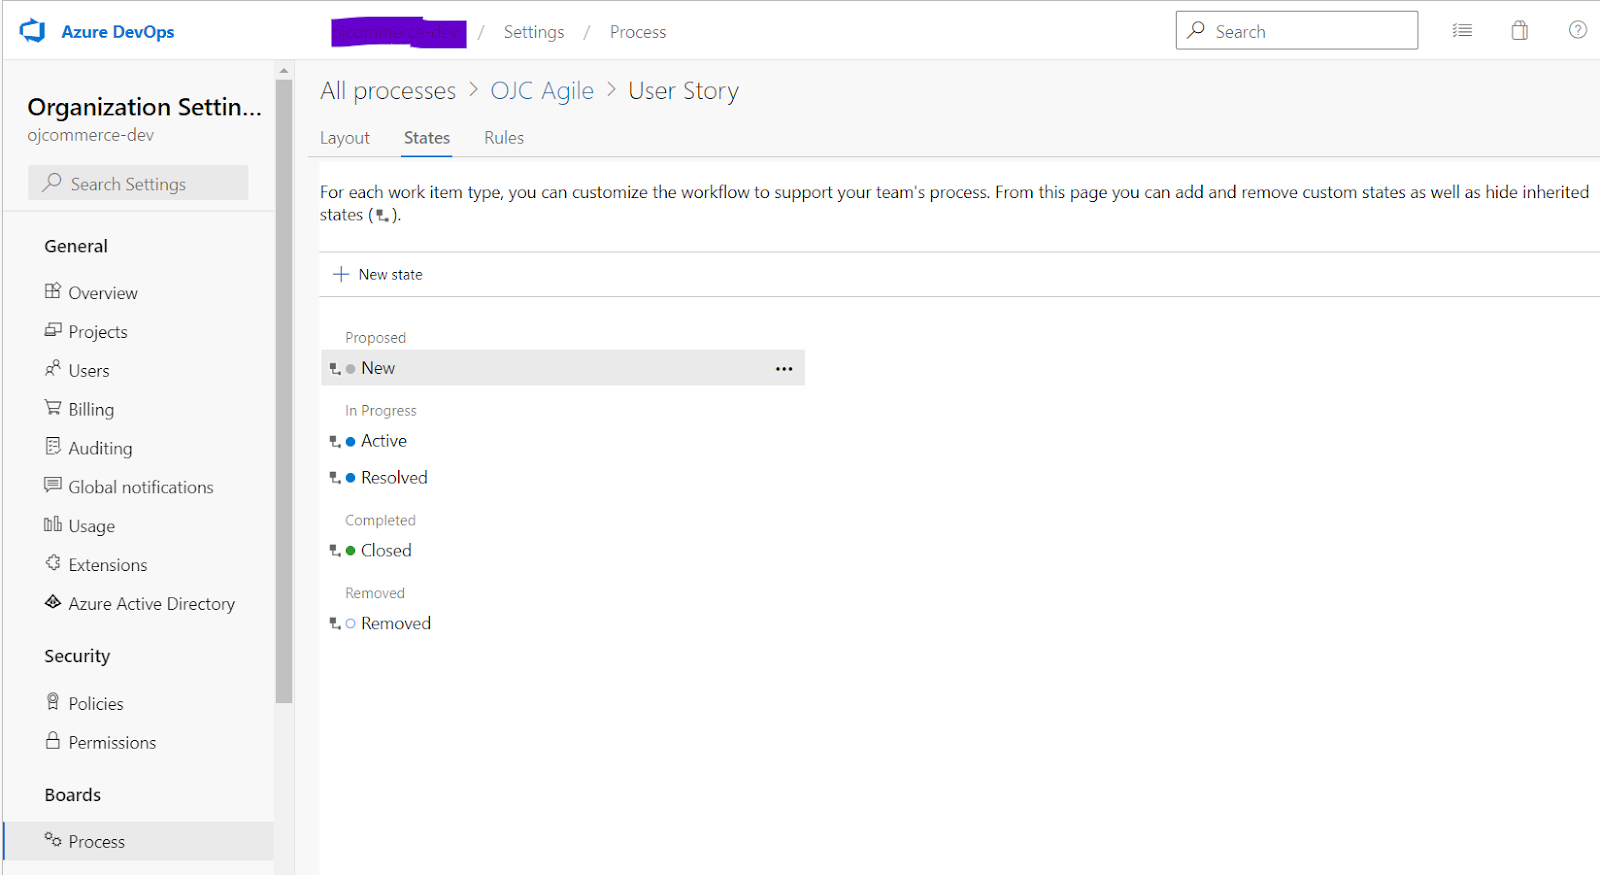Open the All processes breadcrumb link
Image resolution: width=1600 pixels, height=875 pixels.
[x=388, y=91]
